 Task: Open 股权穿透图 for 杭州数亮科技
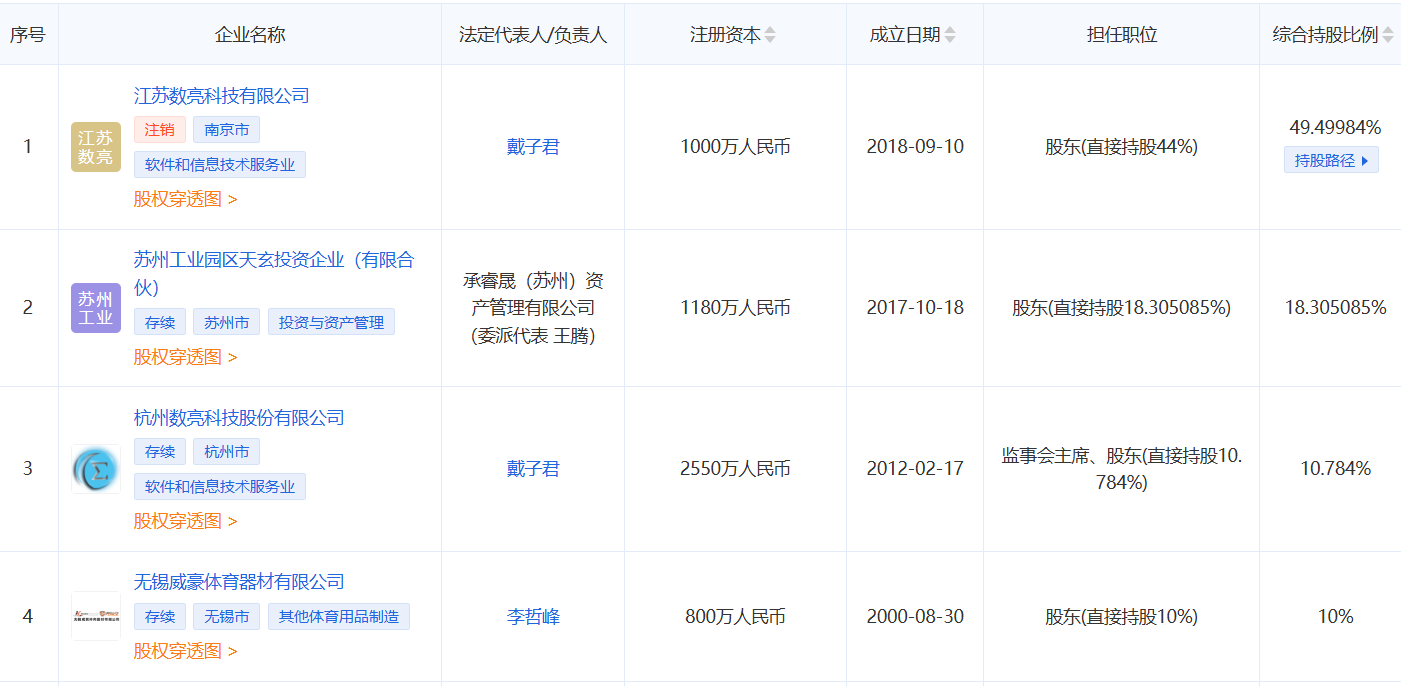[185, 521]
